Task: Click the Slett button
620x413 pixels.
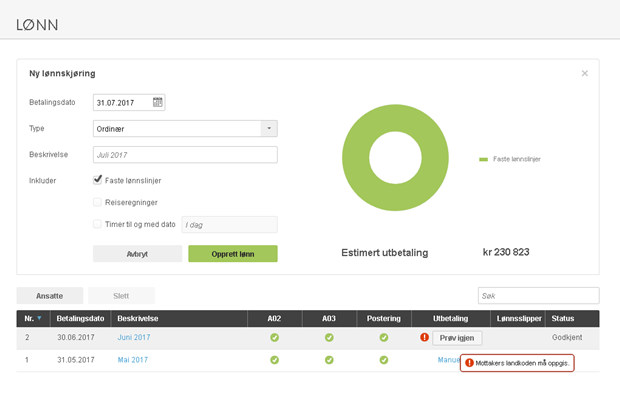Action: (x=121, y=296)
